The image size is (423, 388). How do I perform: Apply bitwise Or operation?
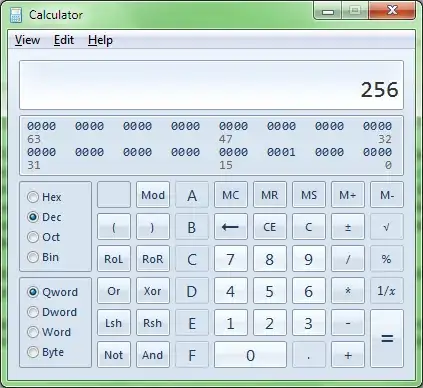(x=114, y=291)
